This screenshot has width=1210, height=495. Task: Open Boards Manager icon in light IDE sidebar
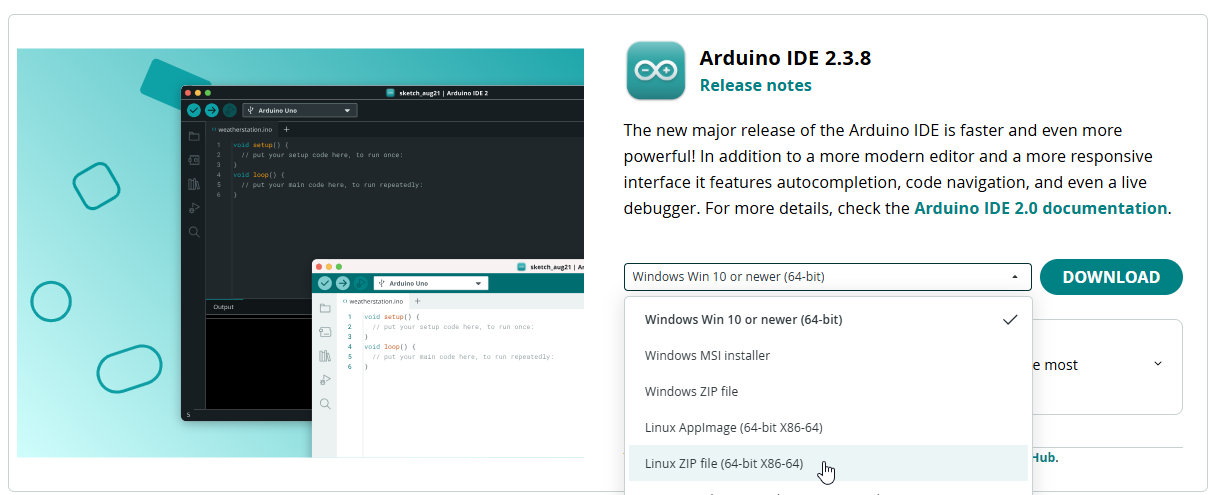pos(325,332)
